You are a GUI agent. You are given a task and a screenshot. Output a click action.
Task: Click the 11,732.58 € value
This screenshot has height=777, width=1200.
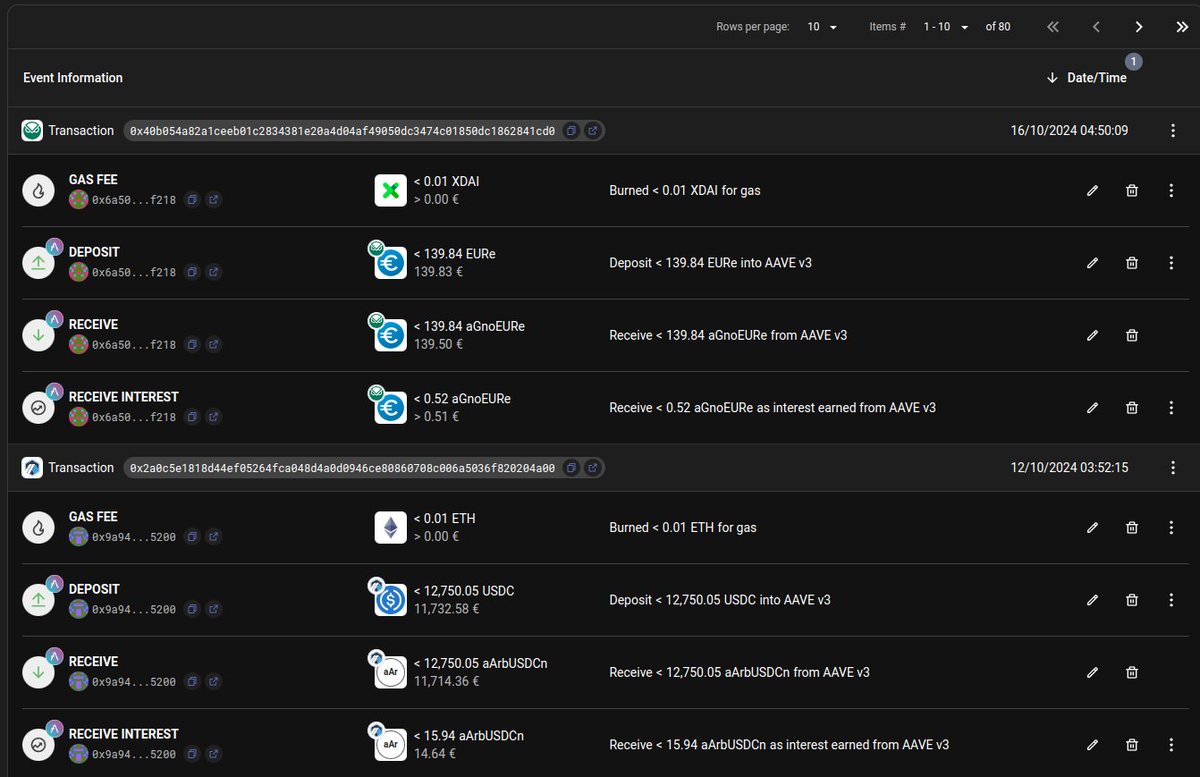point(447,609)
